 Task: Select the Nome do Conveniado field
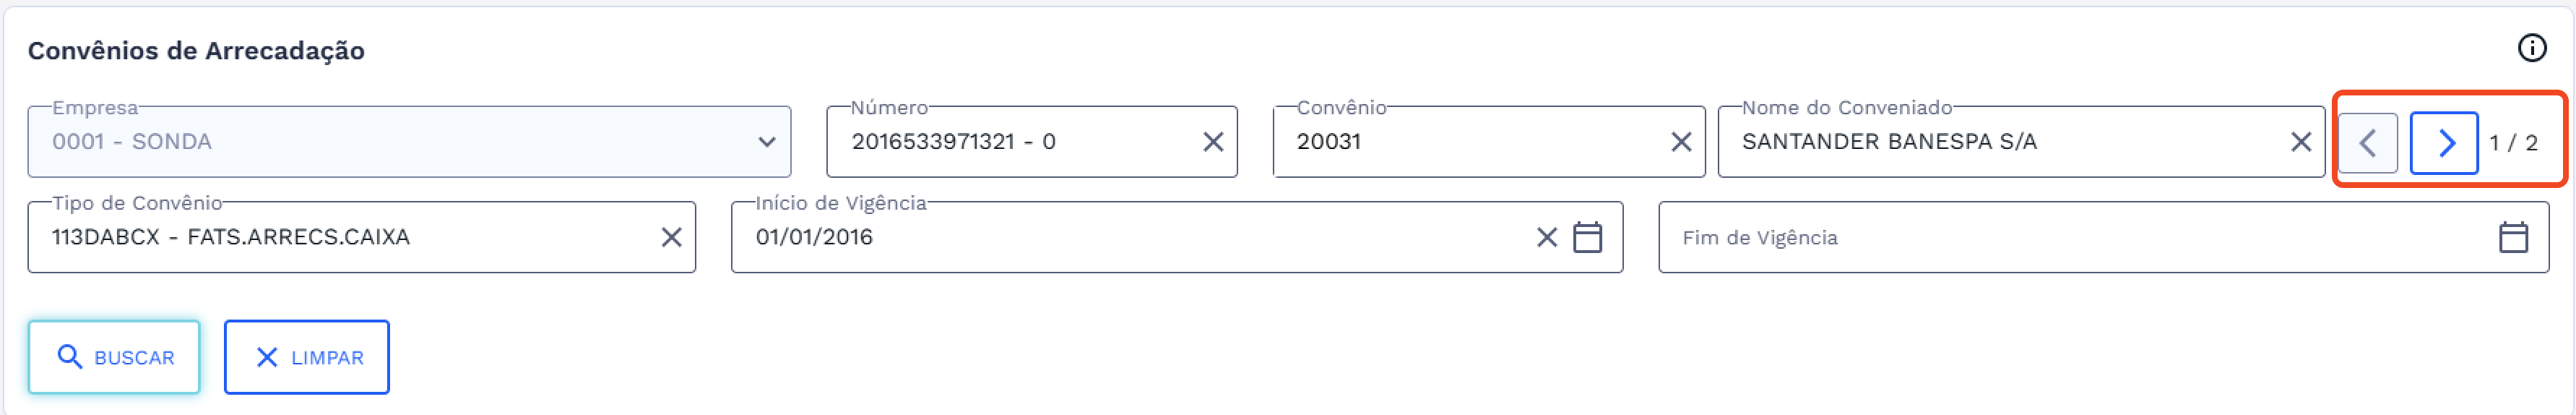coord(2000,142)
